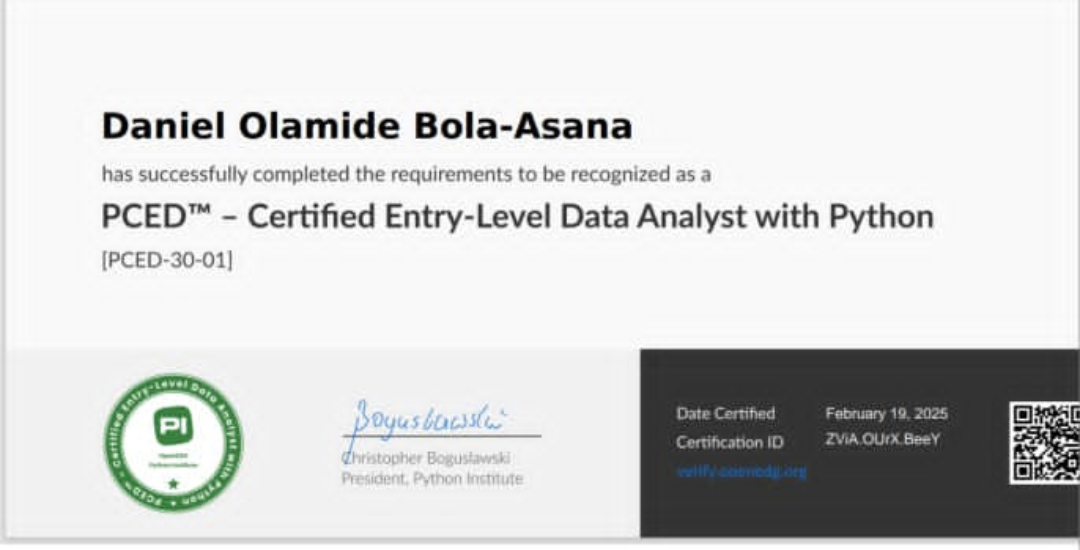Click the signature underline
Screen dimensions: 1080x550
[x=442, y=436]
